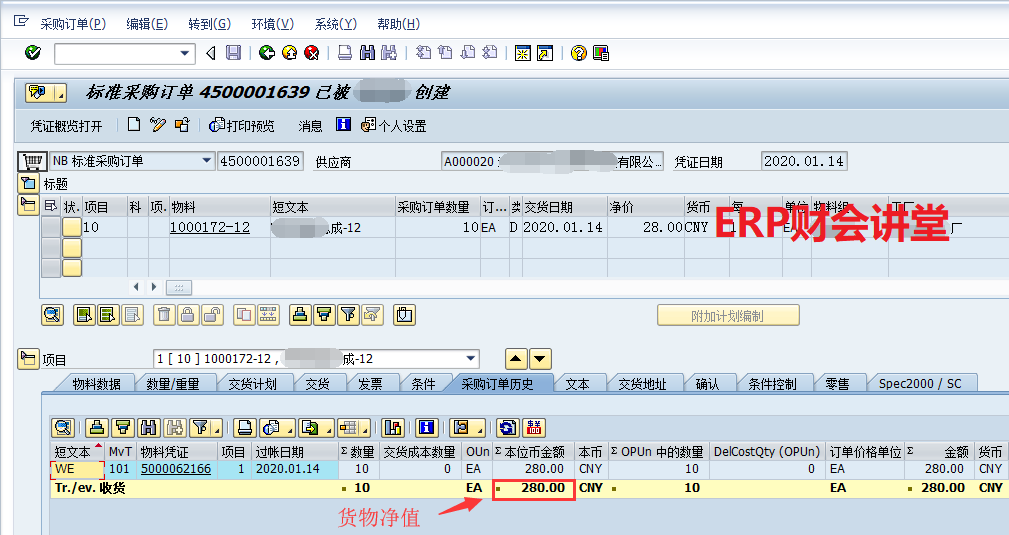
Task: Select the row selector for item 10
Action: 50,227
